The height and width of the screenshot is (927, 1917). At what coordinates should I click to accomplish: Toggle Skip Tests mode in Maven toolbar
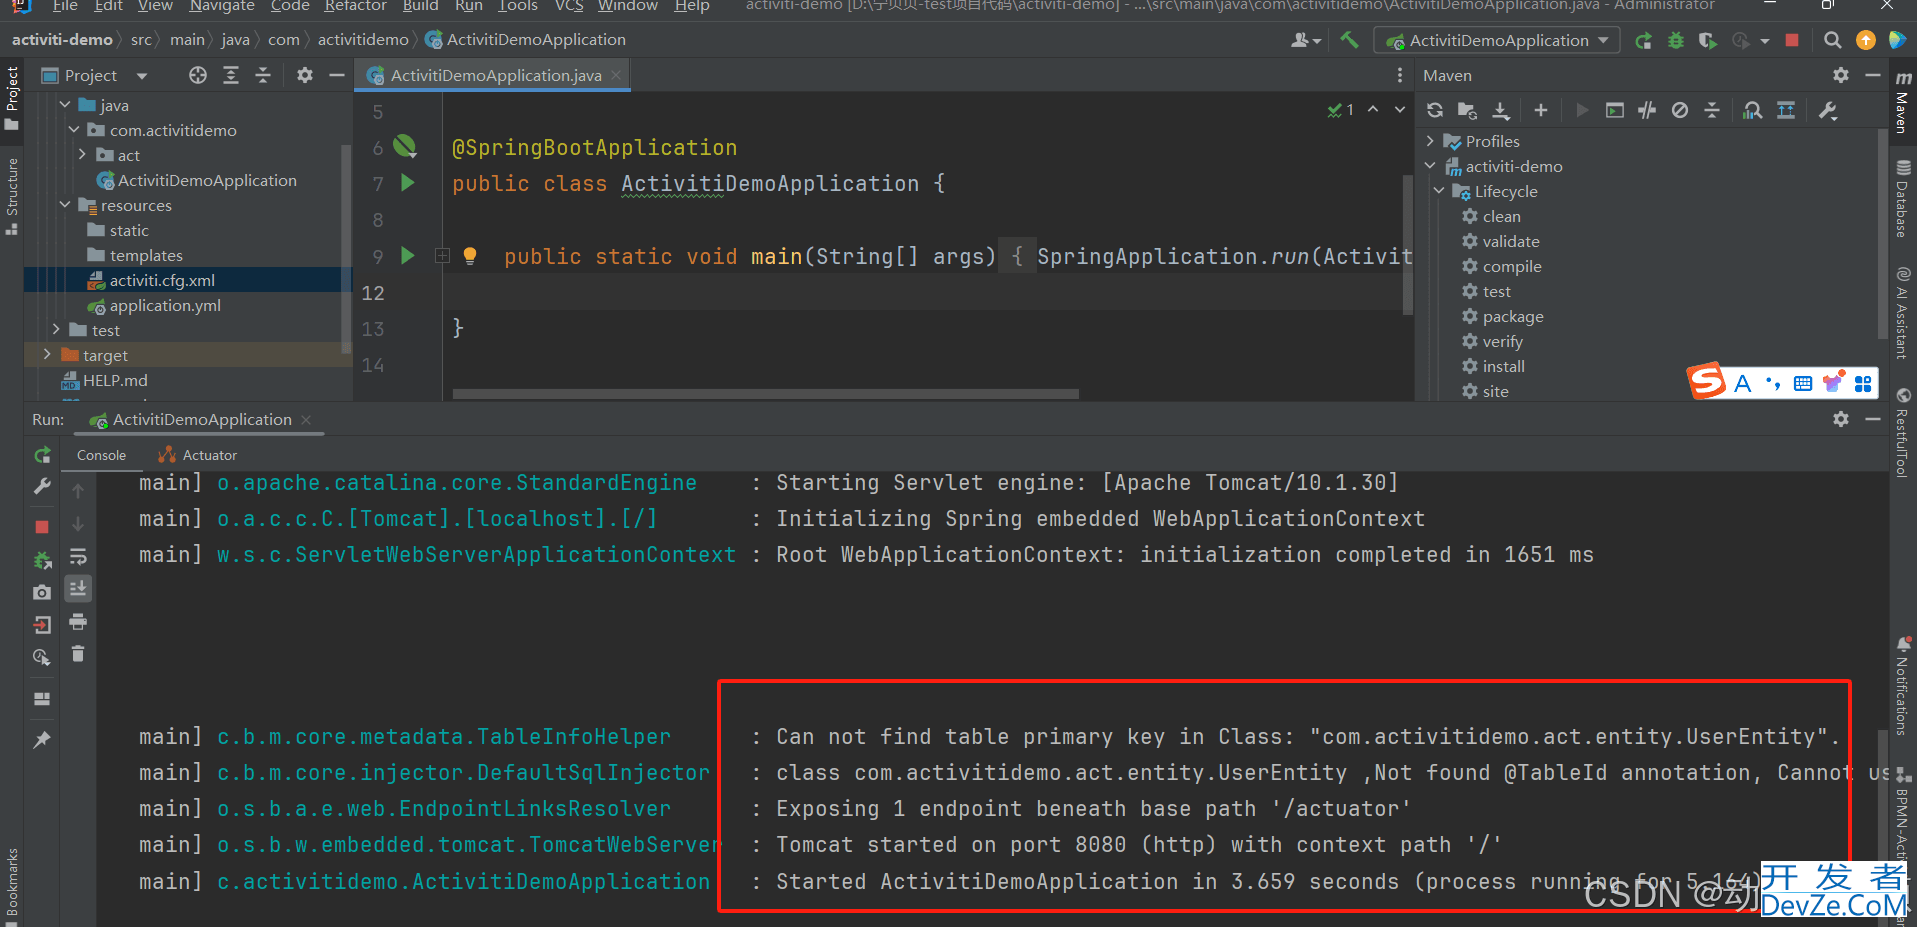pyautogui.click(x=1680, y=110)
